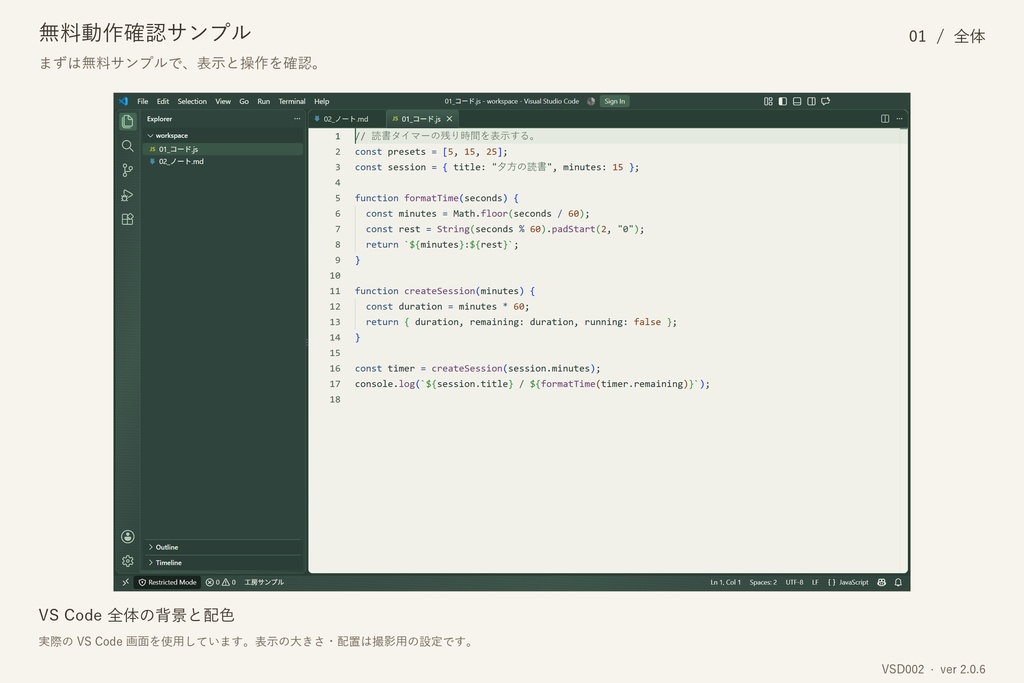1024x683 pixels.
Task: Open the Edit menu
Action: pyautogui.click(x=163, y=101)
